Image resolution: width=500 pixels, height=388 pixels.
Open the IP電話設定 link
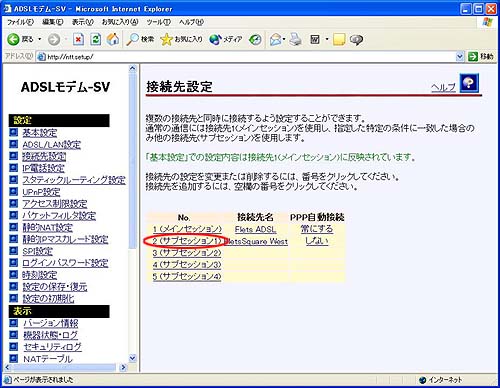43,168
